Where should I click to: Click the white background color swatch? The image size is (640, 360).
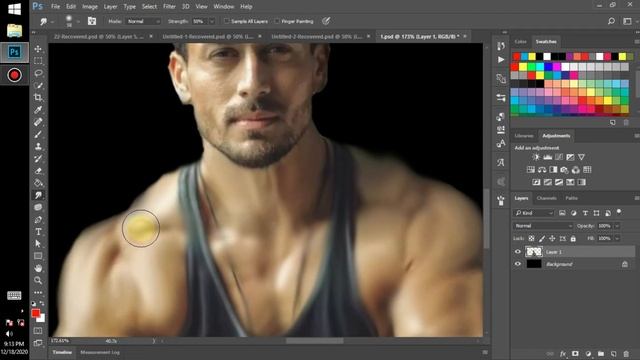(42, 318)
